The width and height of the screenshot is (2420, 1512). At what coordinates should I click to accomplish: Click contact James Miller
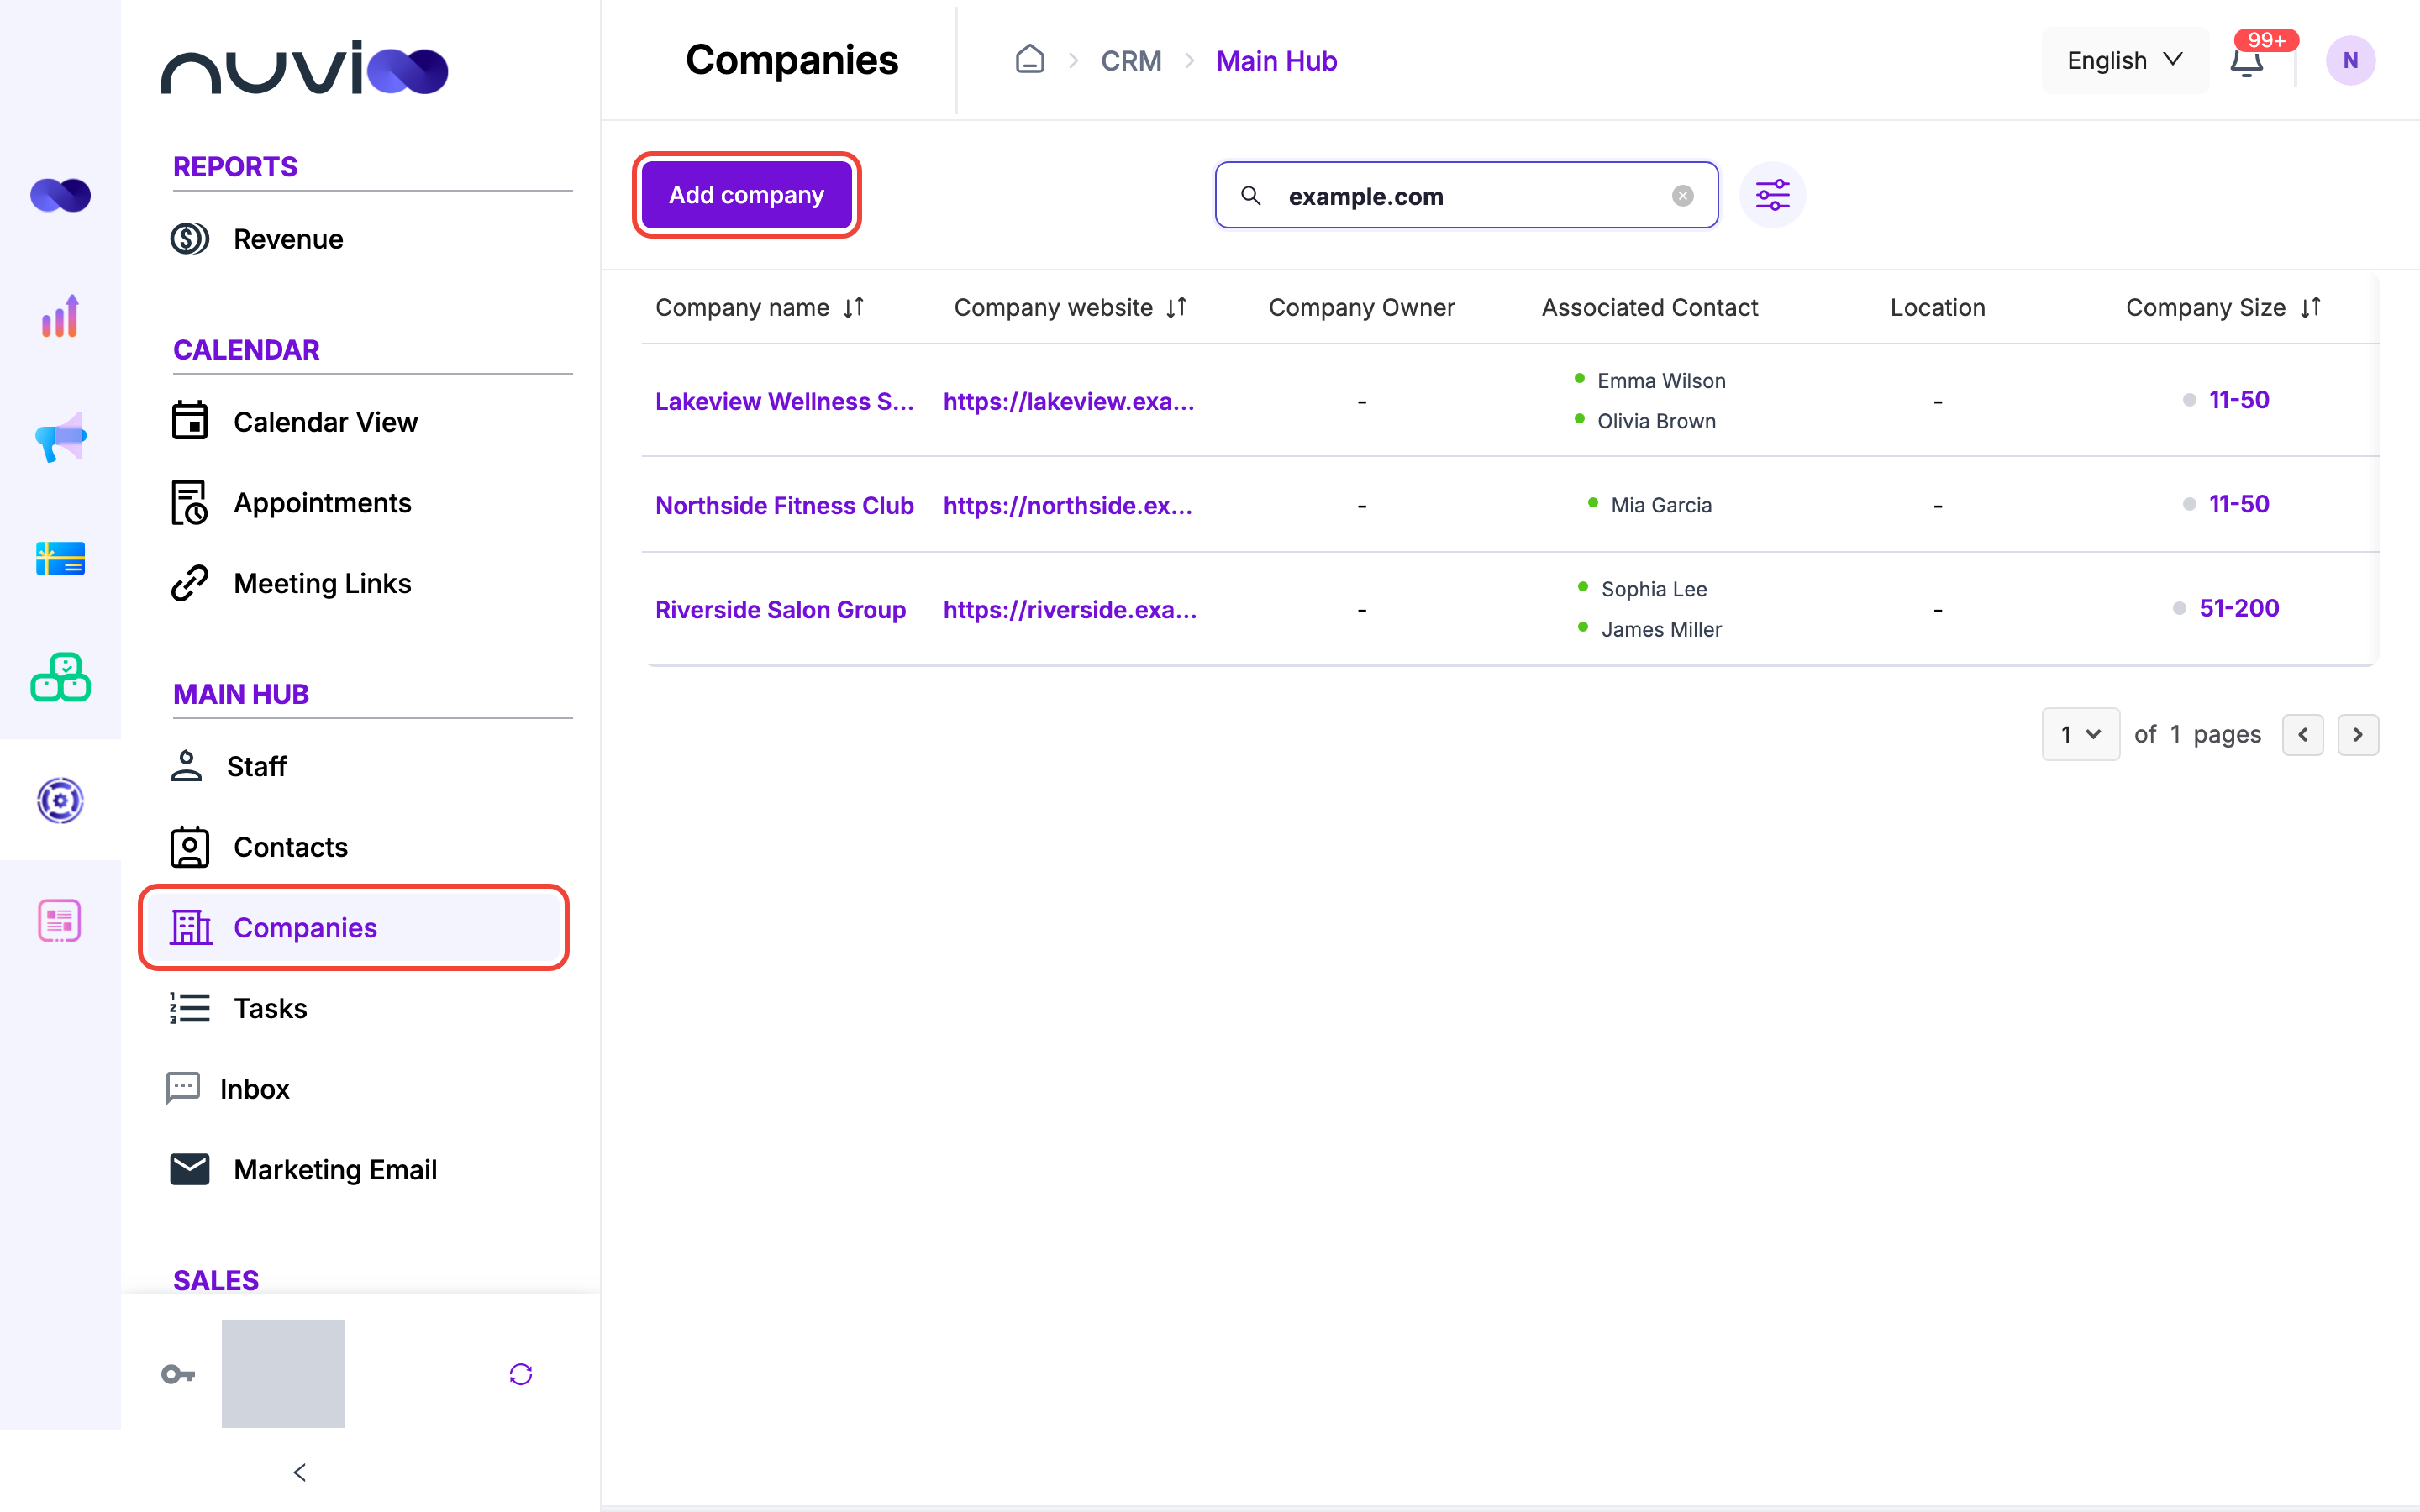pos(1661,630)
